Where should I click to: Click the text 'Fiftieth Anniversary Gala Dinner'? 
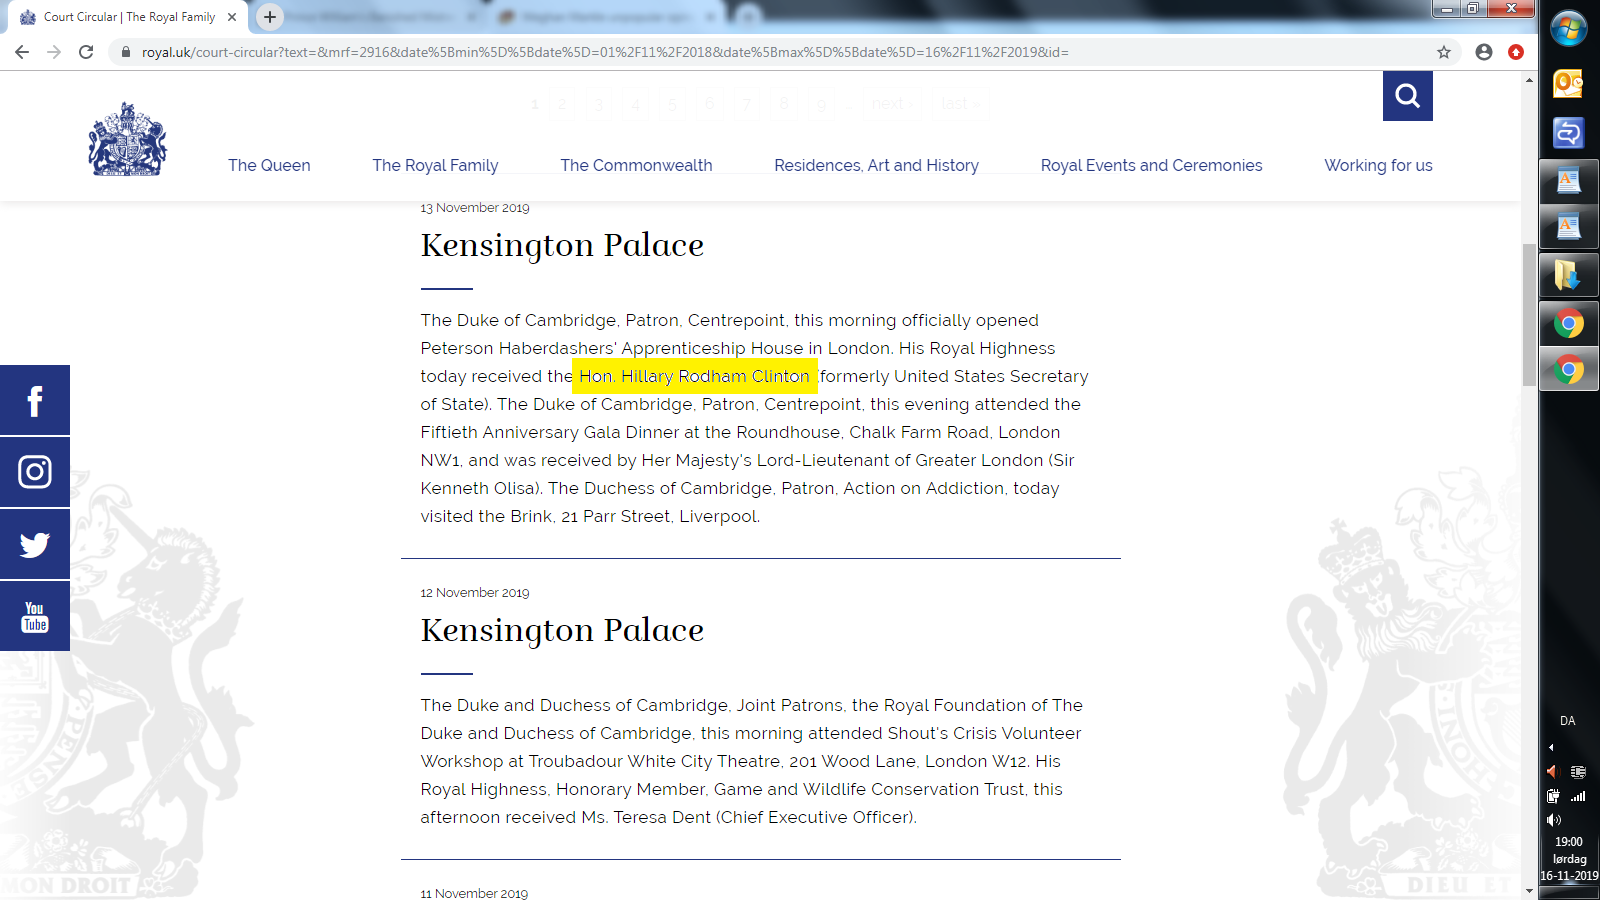[x=550, y=432]
